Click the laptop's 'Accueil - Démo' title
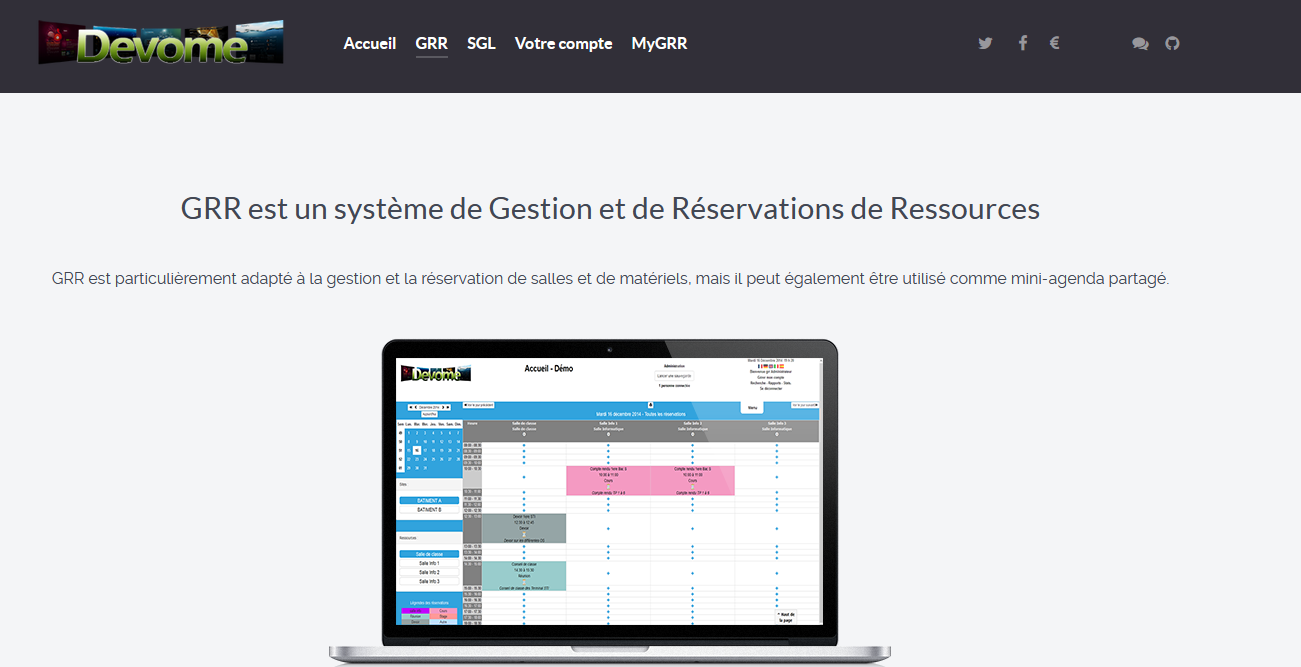The height and width of the screenshot is (667, 1301). 549,368
